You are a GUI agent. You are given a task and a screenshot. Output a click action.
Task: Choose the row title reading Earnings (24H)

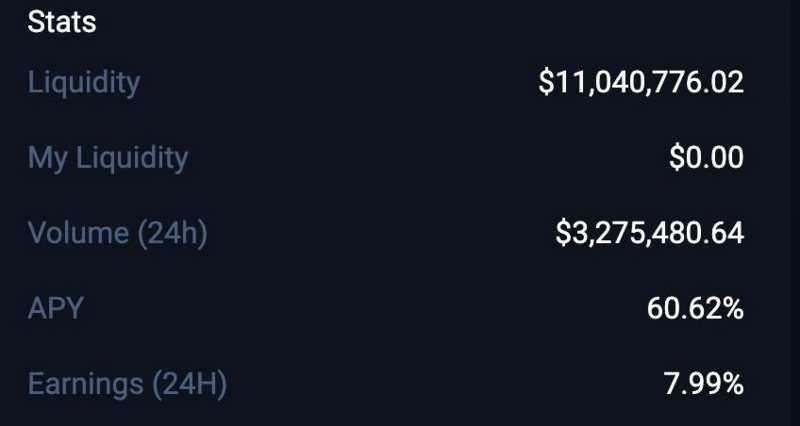click(127, 384)
